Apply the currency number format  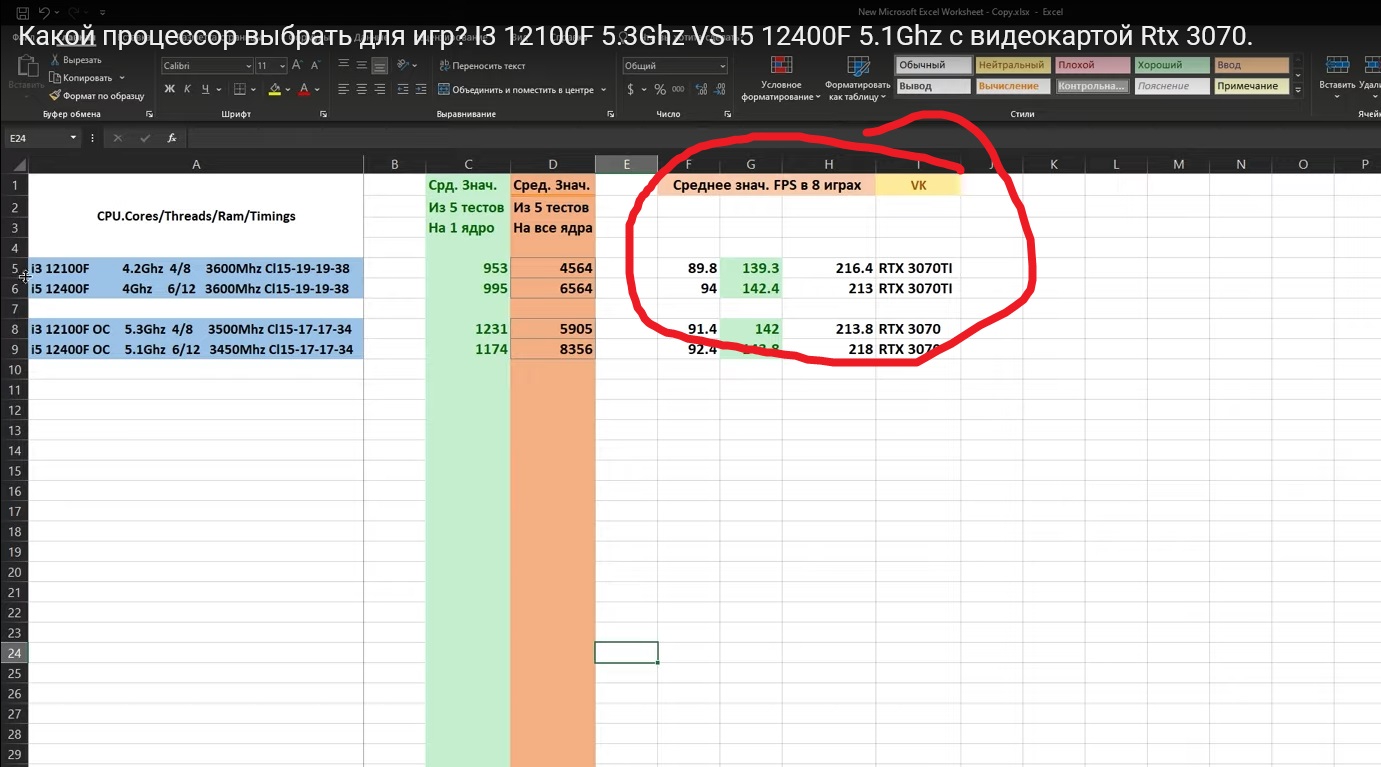click(630, 89)
